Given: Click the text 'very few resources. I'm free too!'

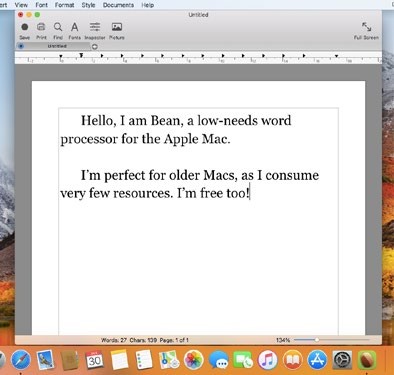Looking at the screenshot, I should pos(155,193).
